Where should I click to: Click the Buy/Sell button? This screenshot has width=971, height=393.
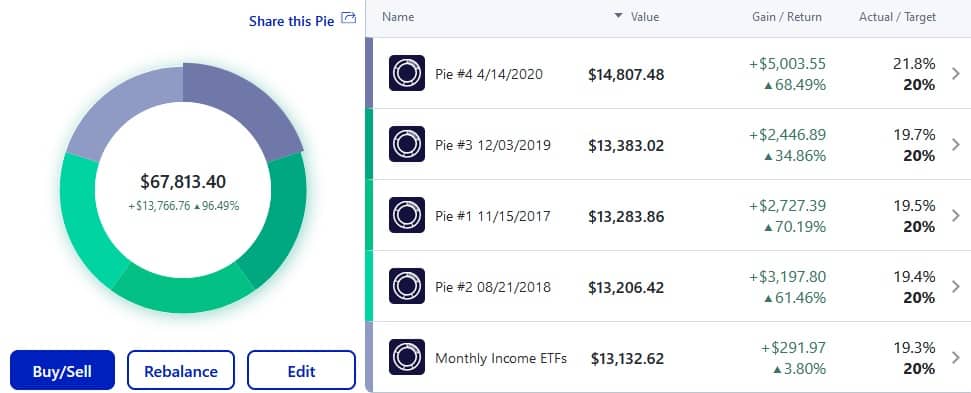tap(63, 370)
